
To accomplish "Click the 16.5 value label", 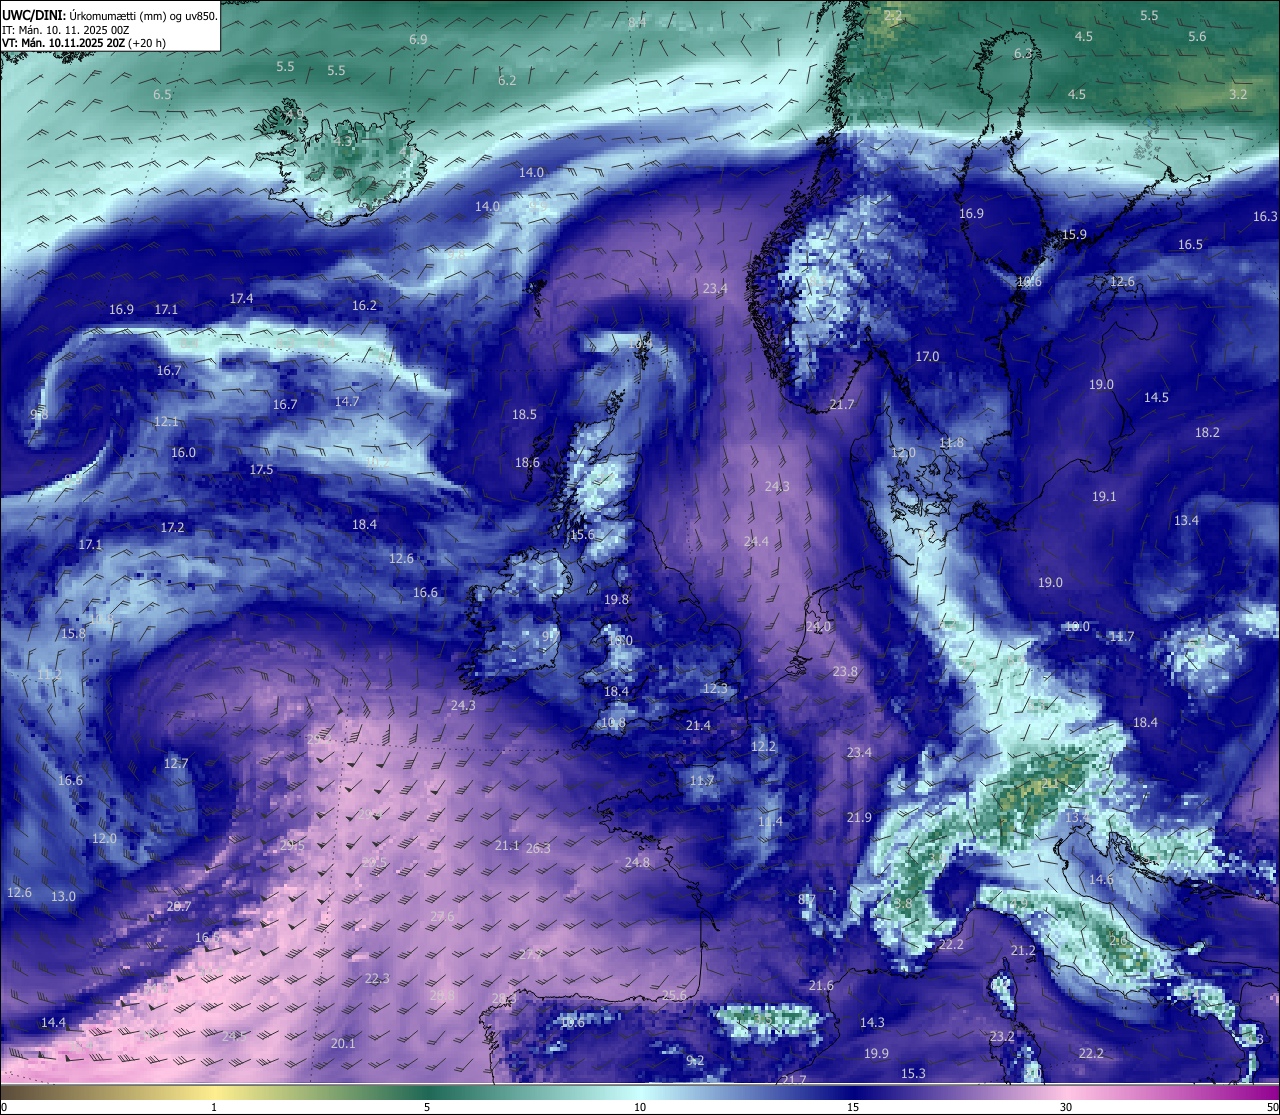I will 1190,244.
